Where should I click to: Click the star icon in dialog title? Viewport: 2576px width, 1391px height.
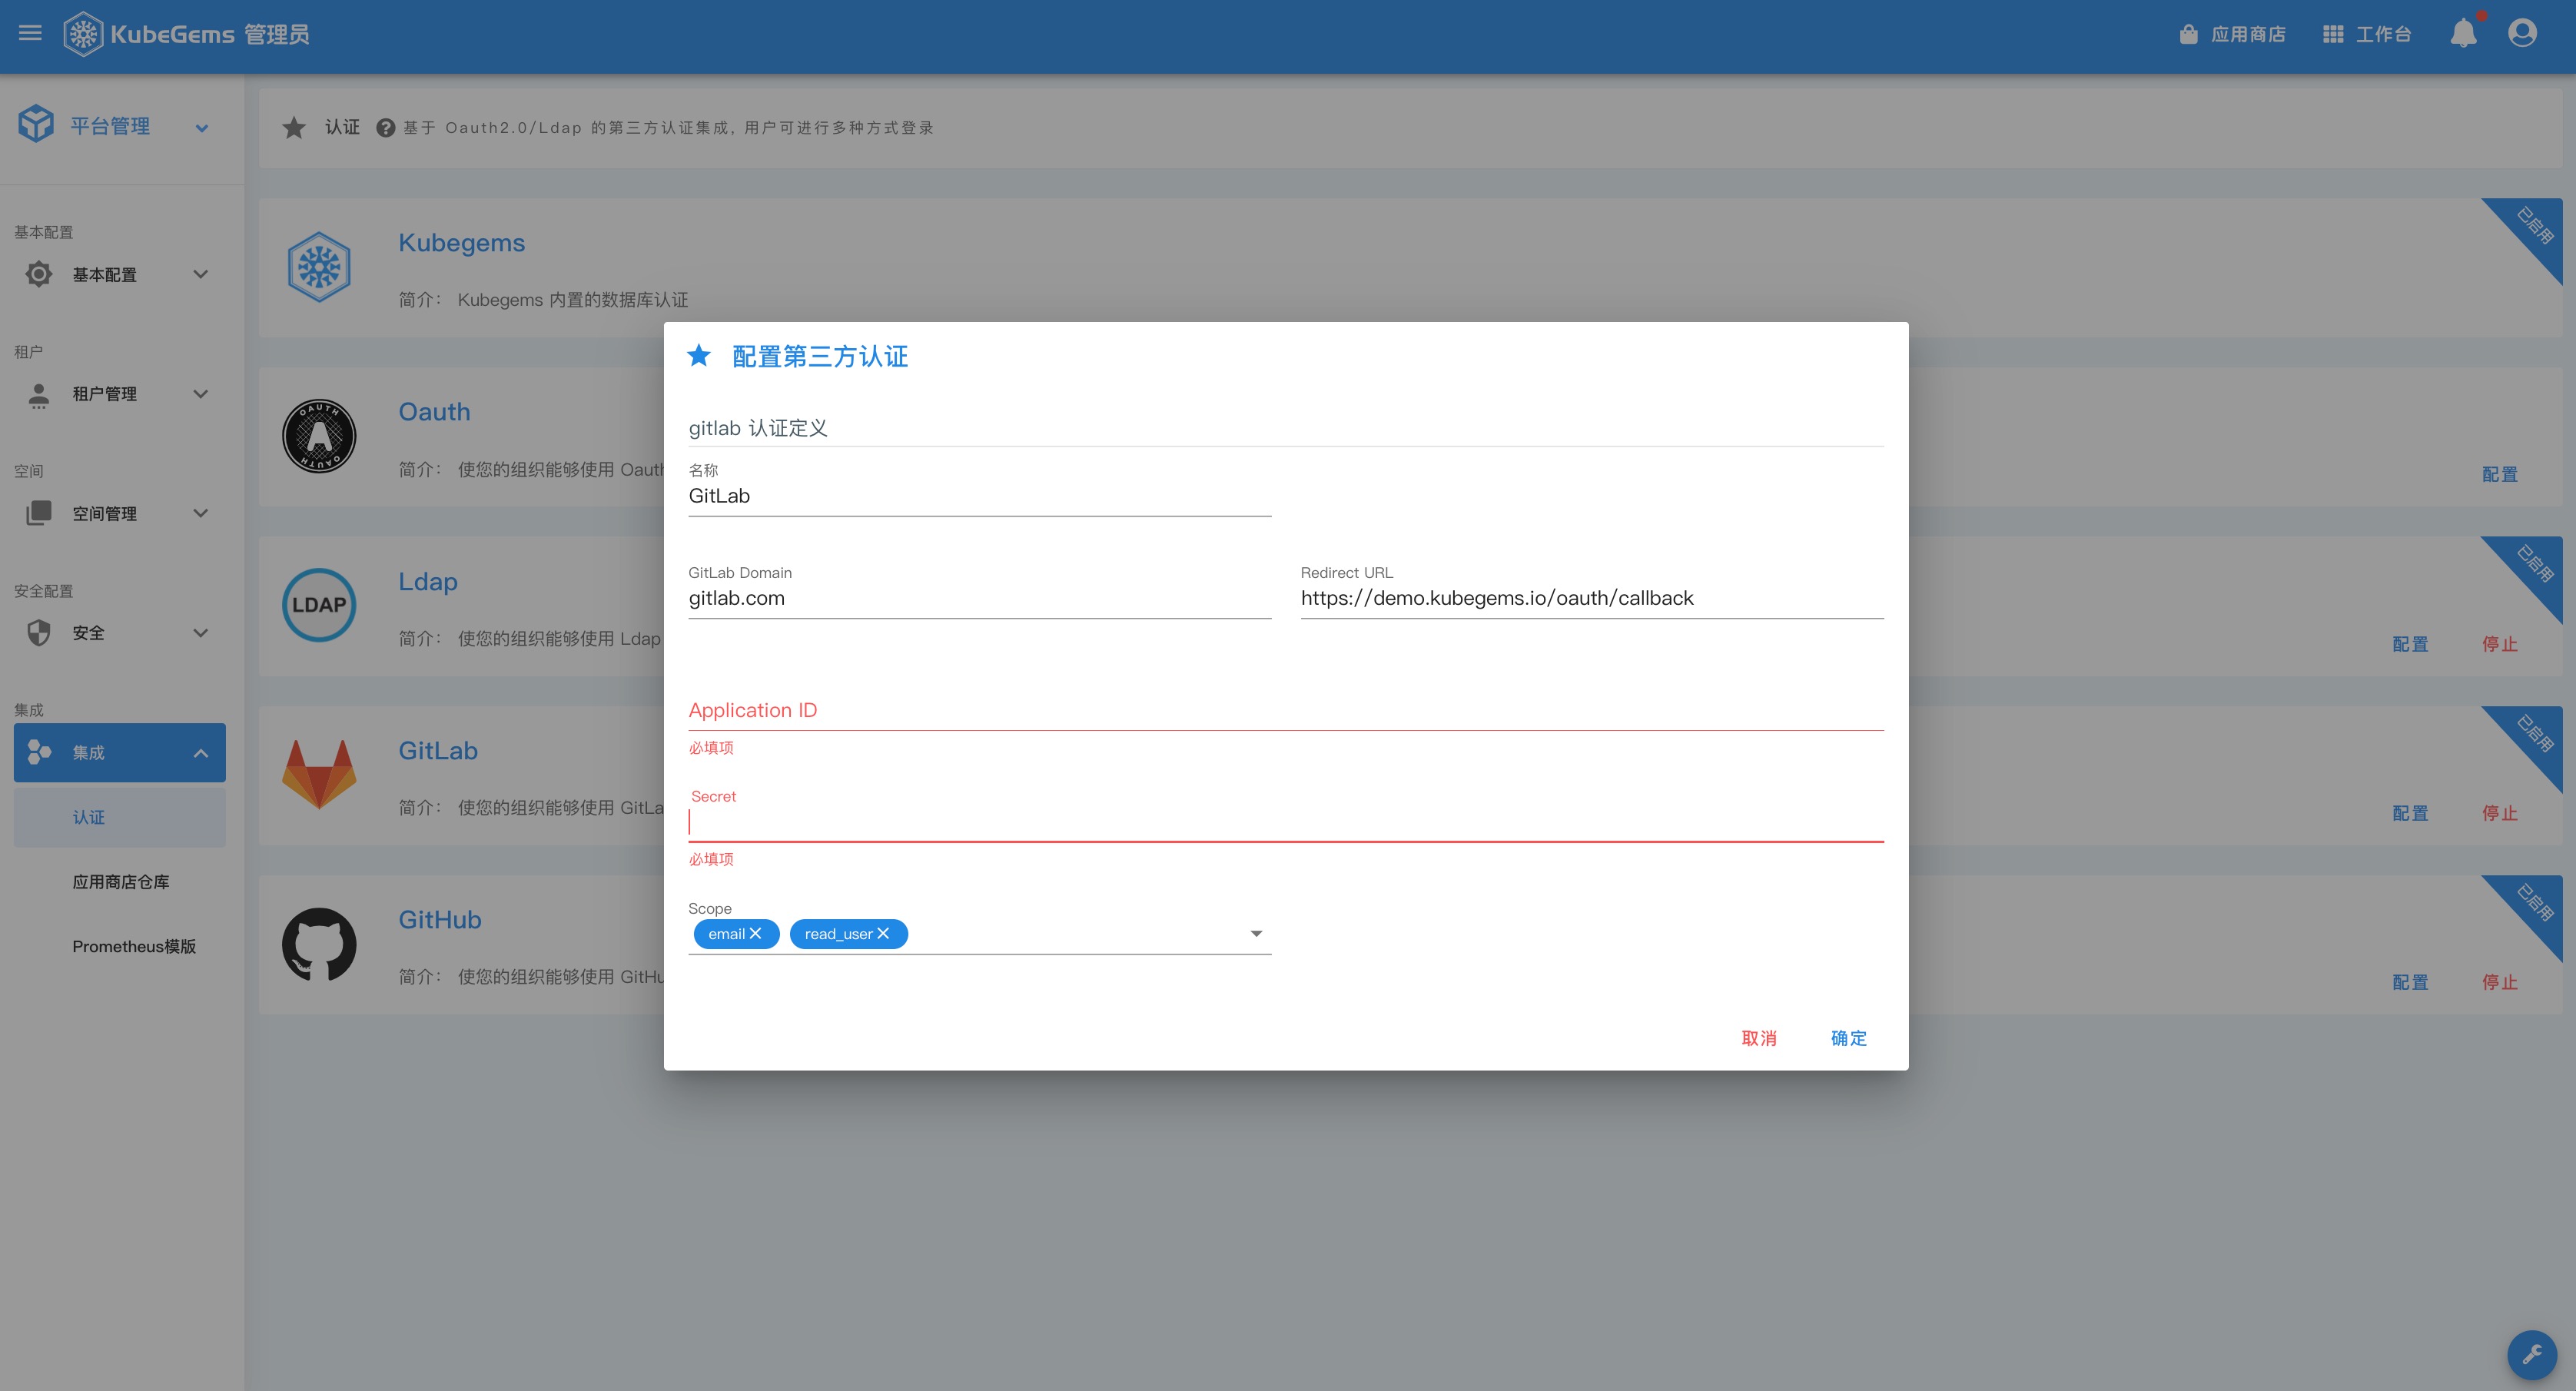[699, 356]
